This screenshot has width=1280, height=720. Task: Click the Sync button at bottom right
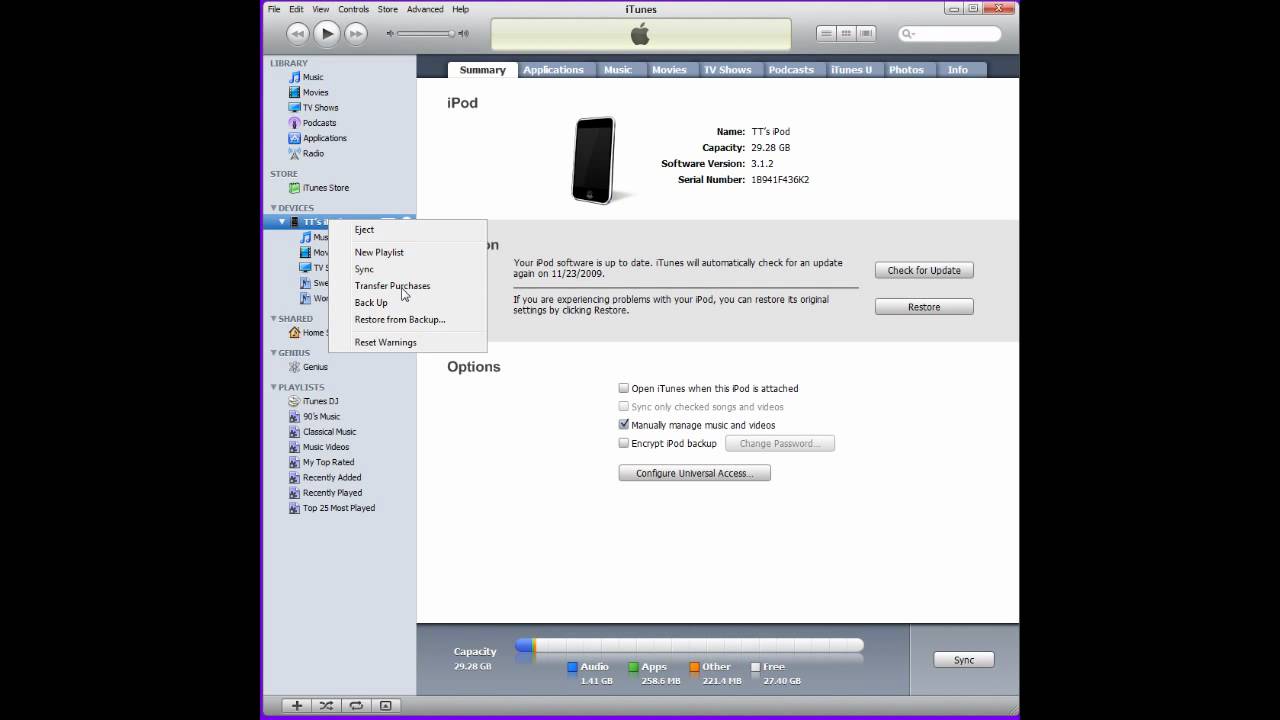[x=964, y=660]
